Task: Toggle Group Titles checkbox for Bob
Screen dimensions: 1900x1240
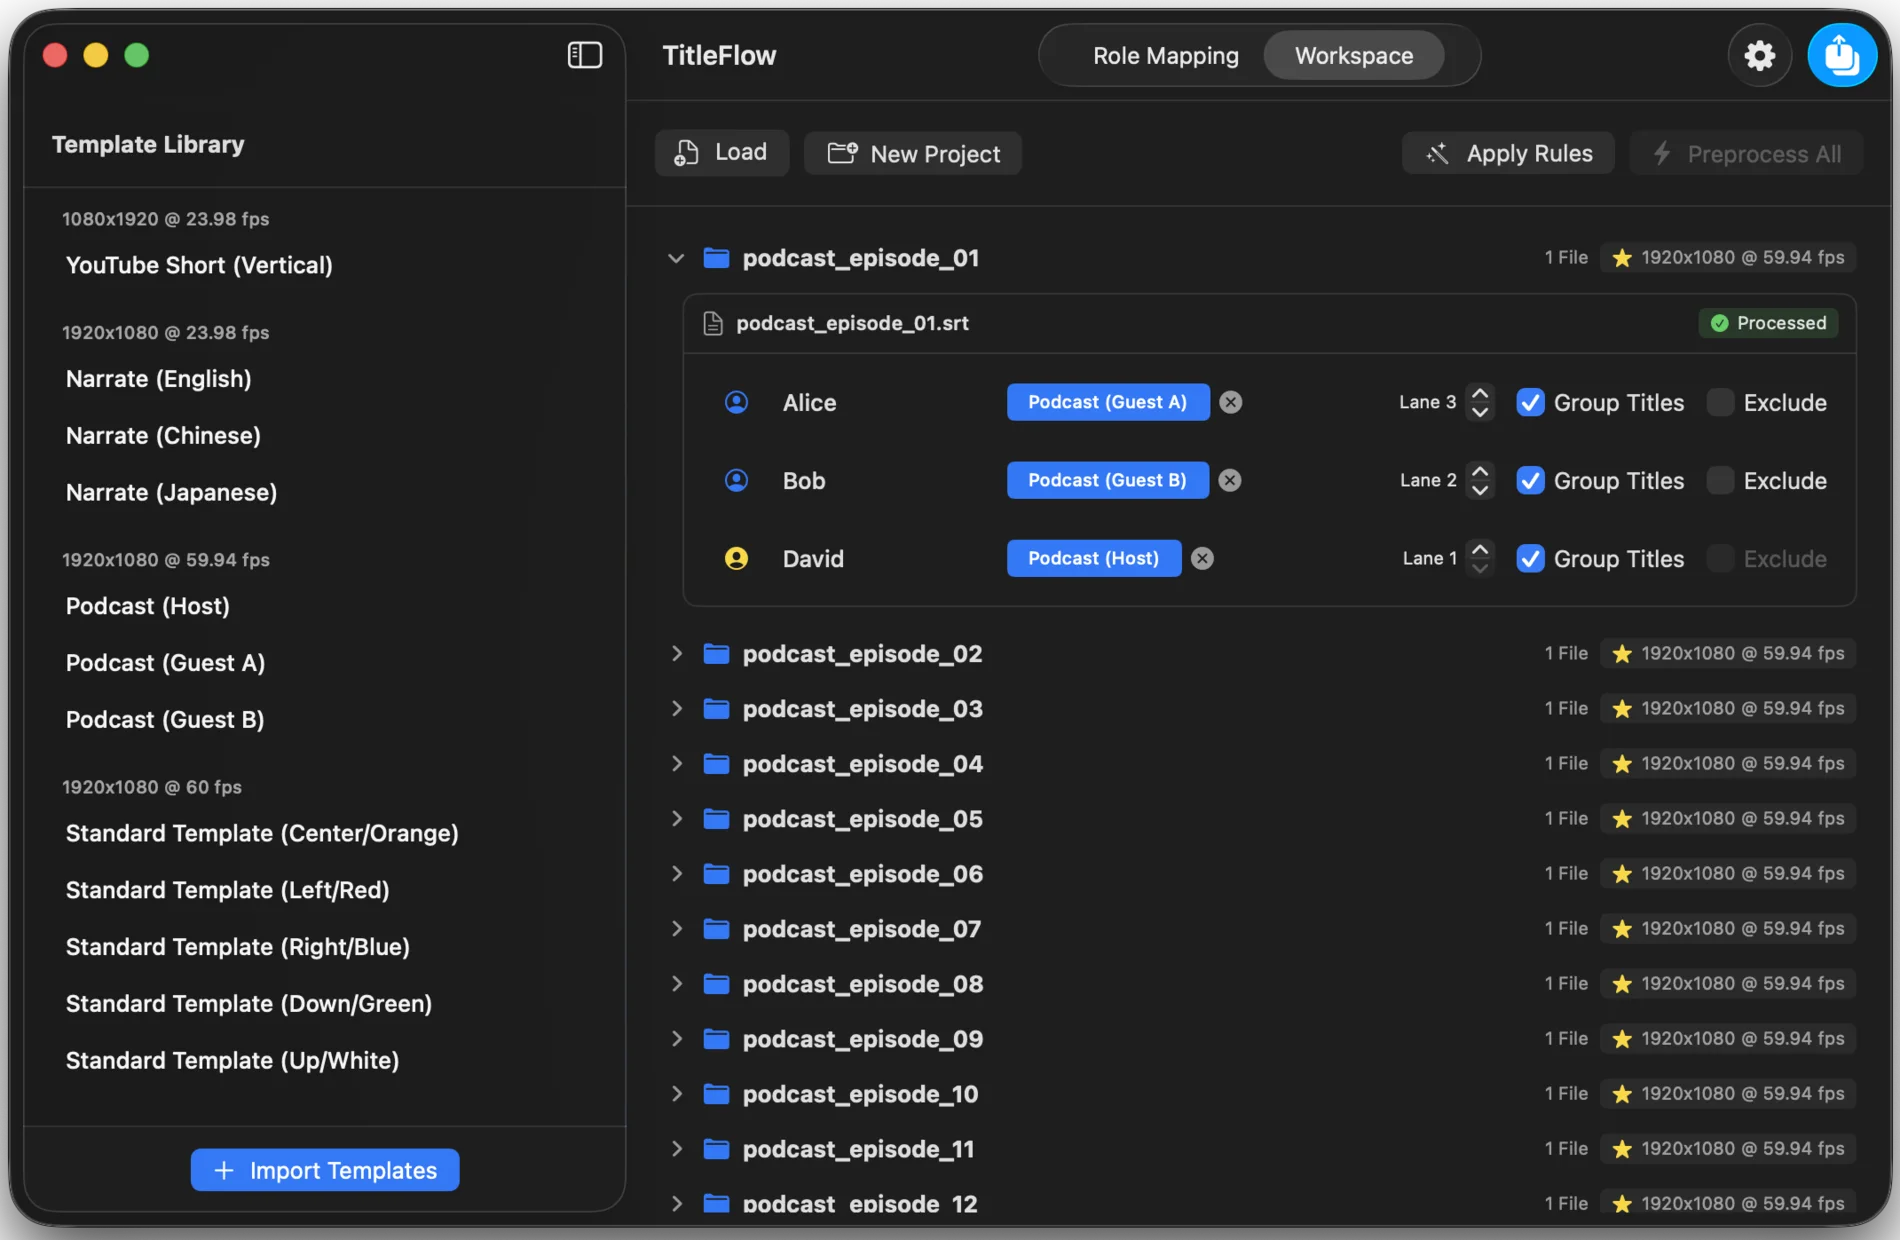Action: (1530, 480)
